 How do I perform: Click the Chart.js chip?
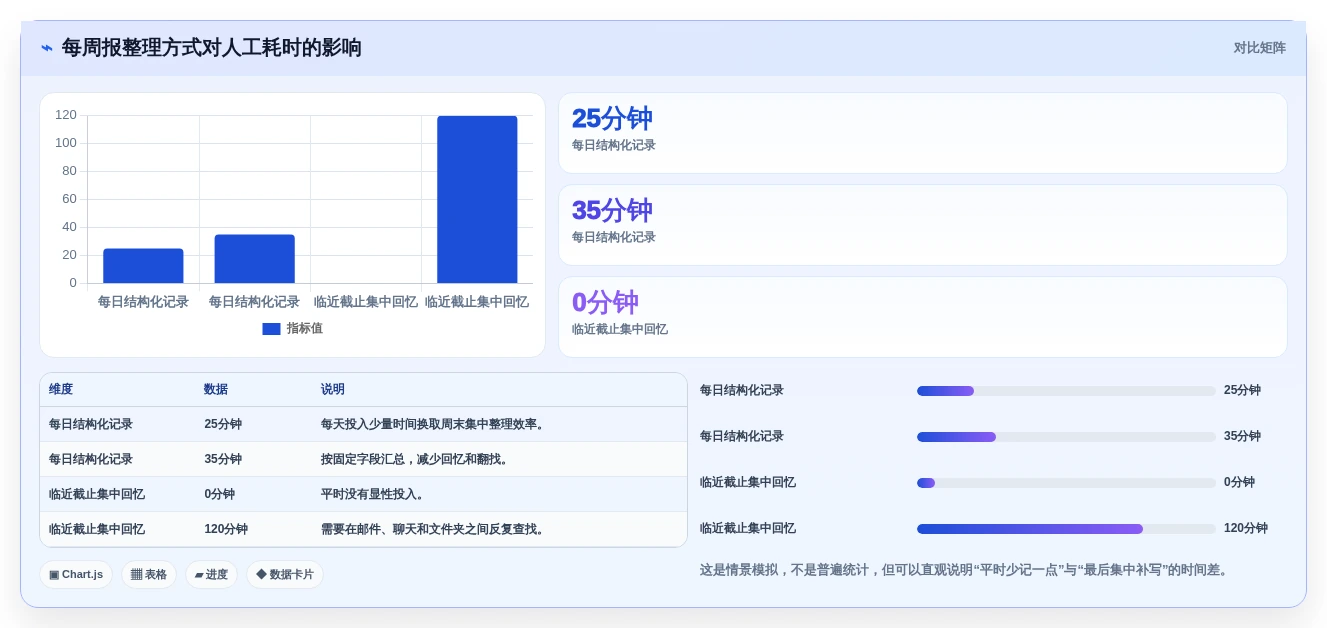[x=76, y=575]
